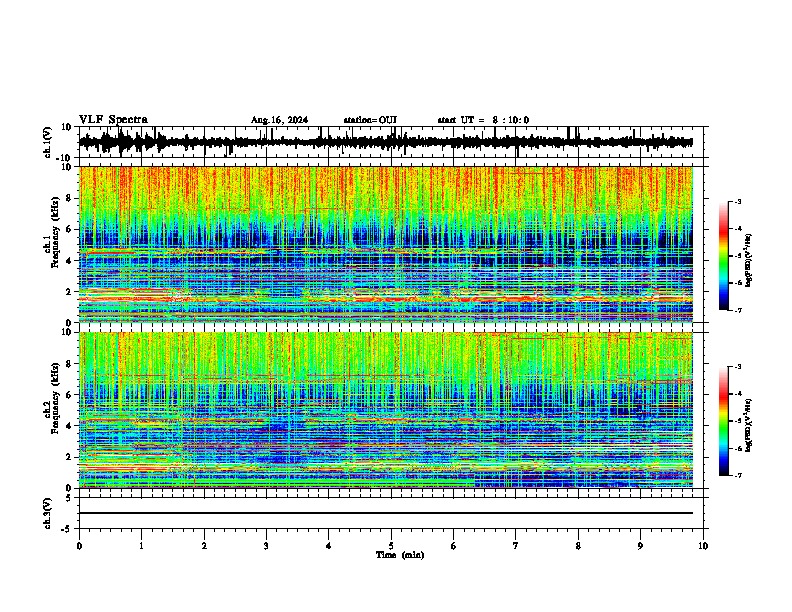Viewport: 792px width, 612px height.
Task: Click the "-3" label on ch.2 colorbar
Action: tap(738, 367)
